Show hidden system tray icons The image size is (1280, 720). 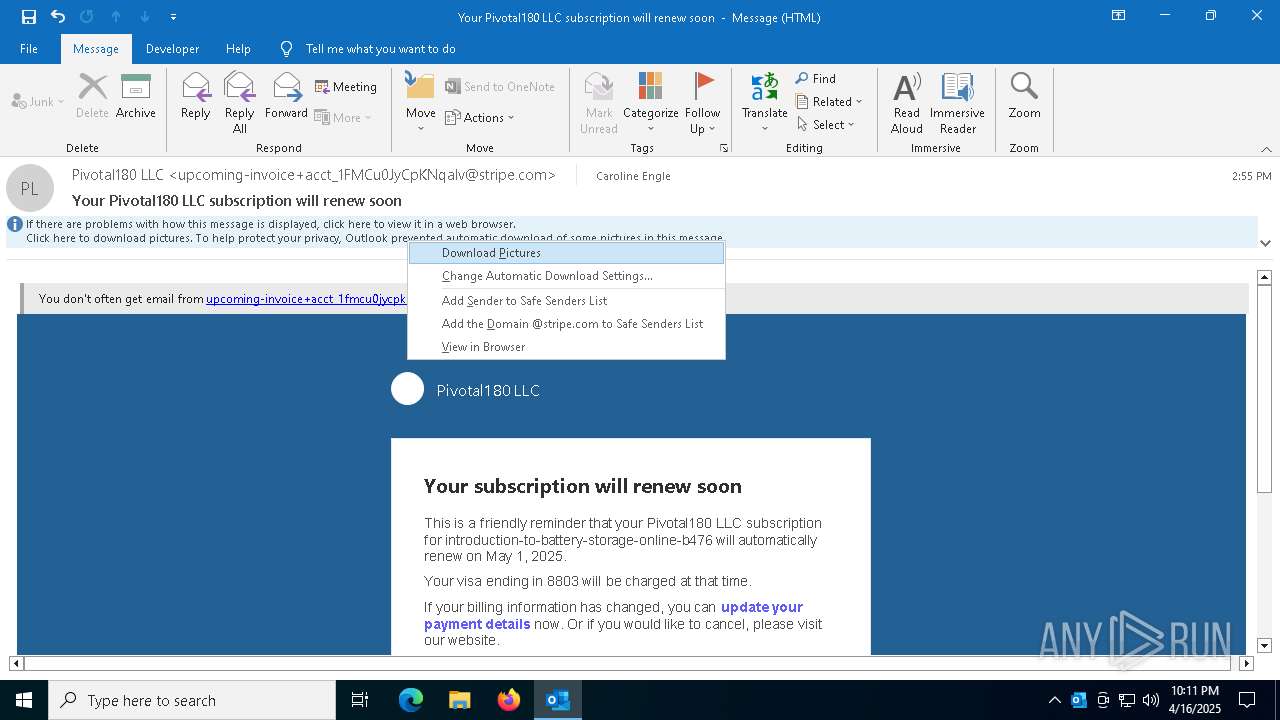click(x=1054, y=700)
